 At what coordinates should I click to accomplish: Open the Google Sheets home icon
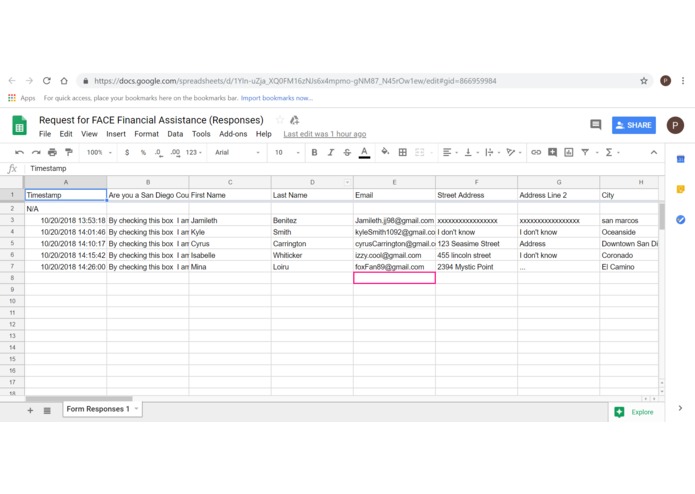(x=20, y=125)
